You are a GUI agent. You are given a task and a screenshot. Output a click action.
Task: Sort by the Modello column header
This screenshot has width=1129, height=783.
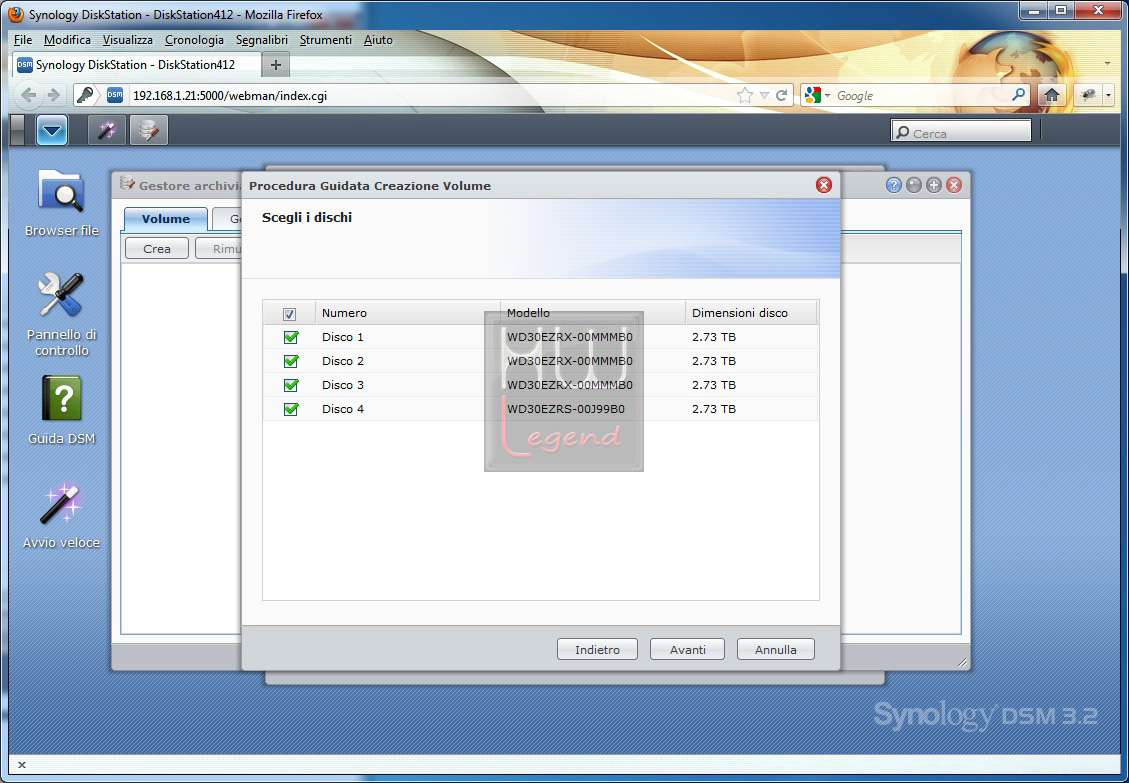pyautogui.click(x=593, y=313)
